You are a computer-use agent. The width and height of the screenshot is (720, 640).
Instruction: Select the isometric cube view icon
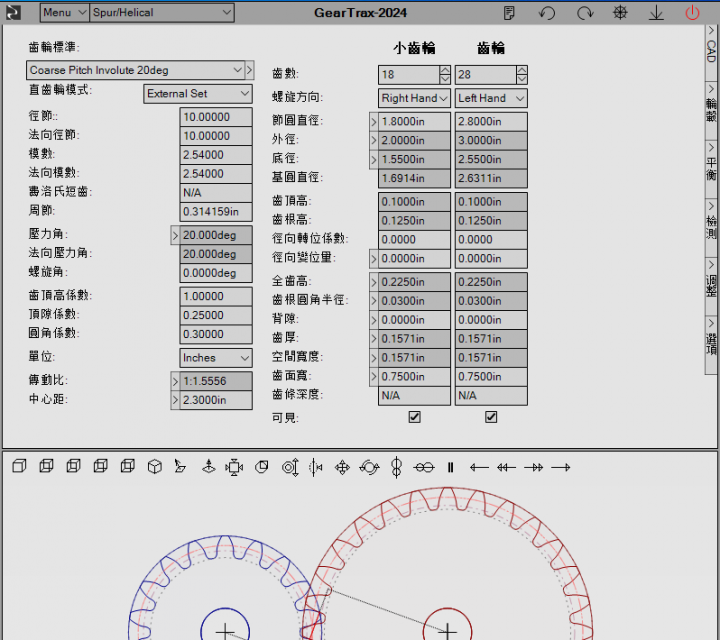click(154, 466)
